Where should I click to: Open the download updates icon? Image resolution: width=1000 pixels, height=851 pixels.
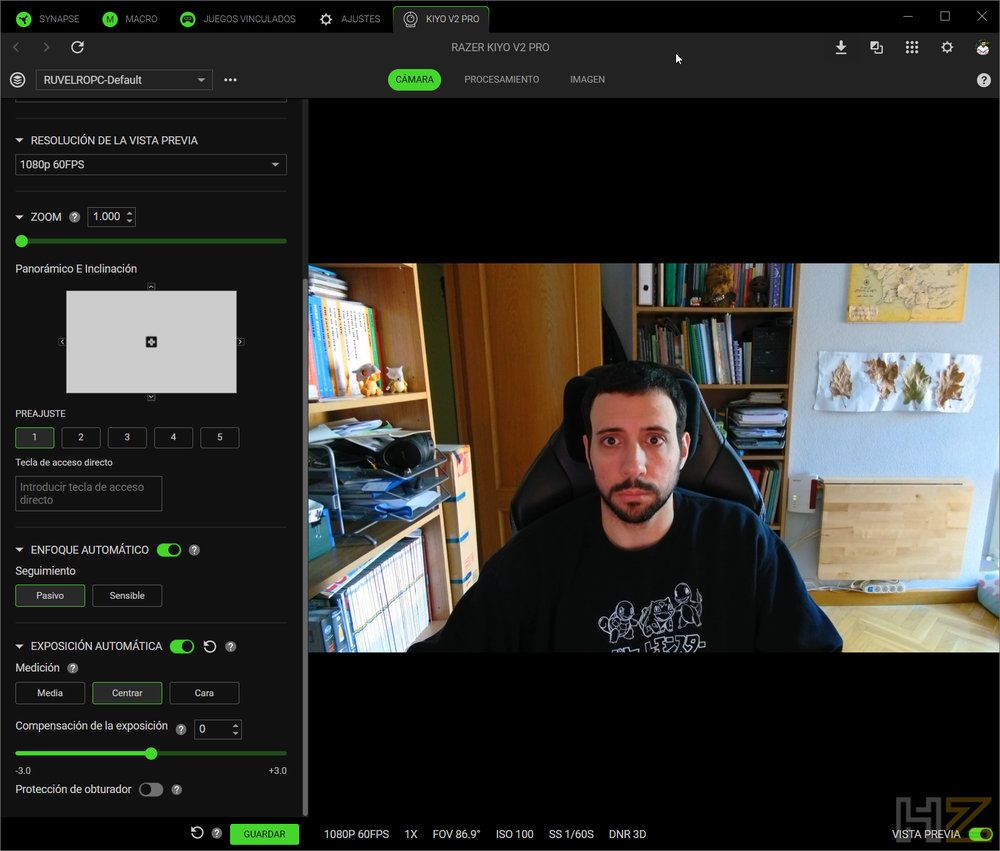click(x=841, y=47)
